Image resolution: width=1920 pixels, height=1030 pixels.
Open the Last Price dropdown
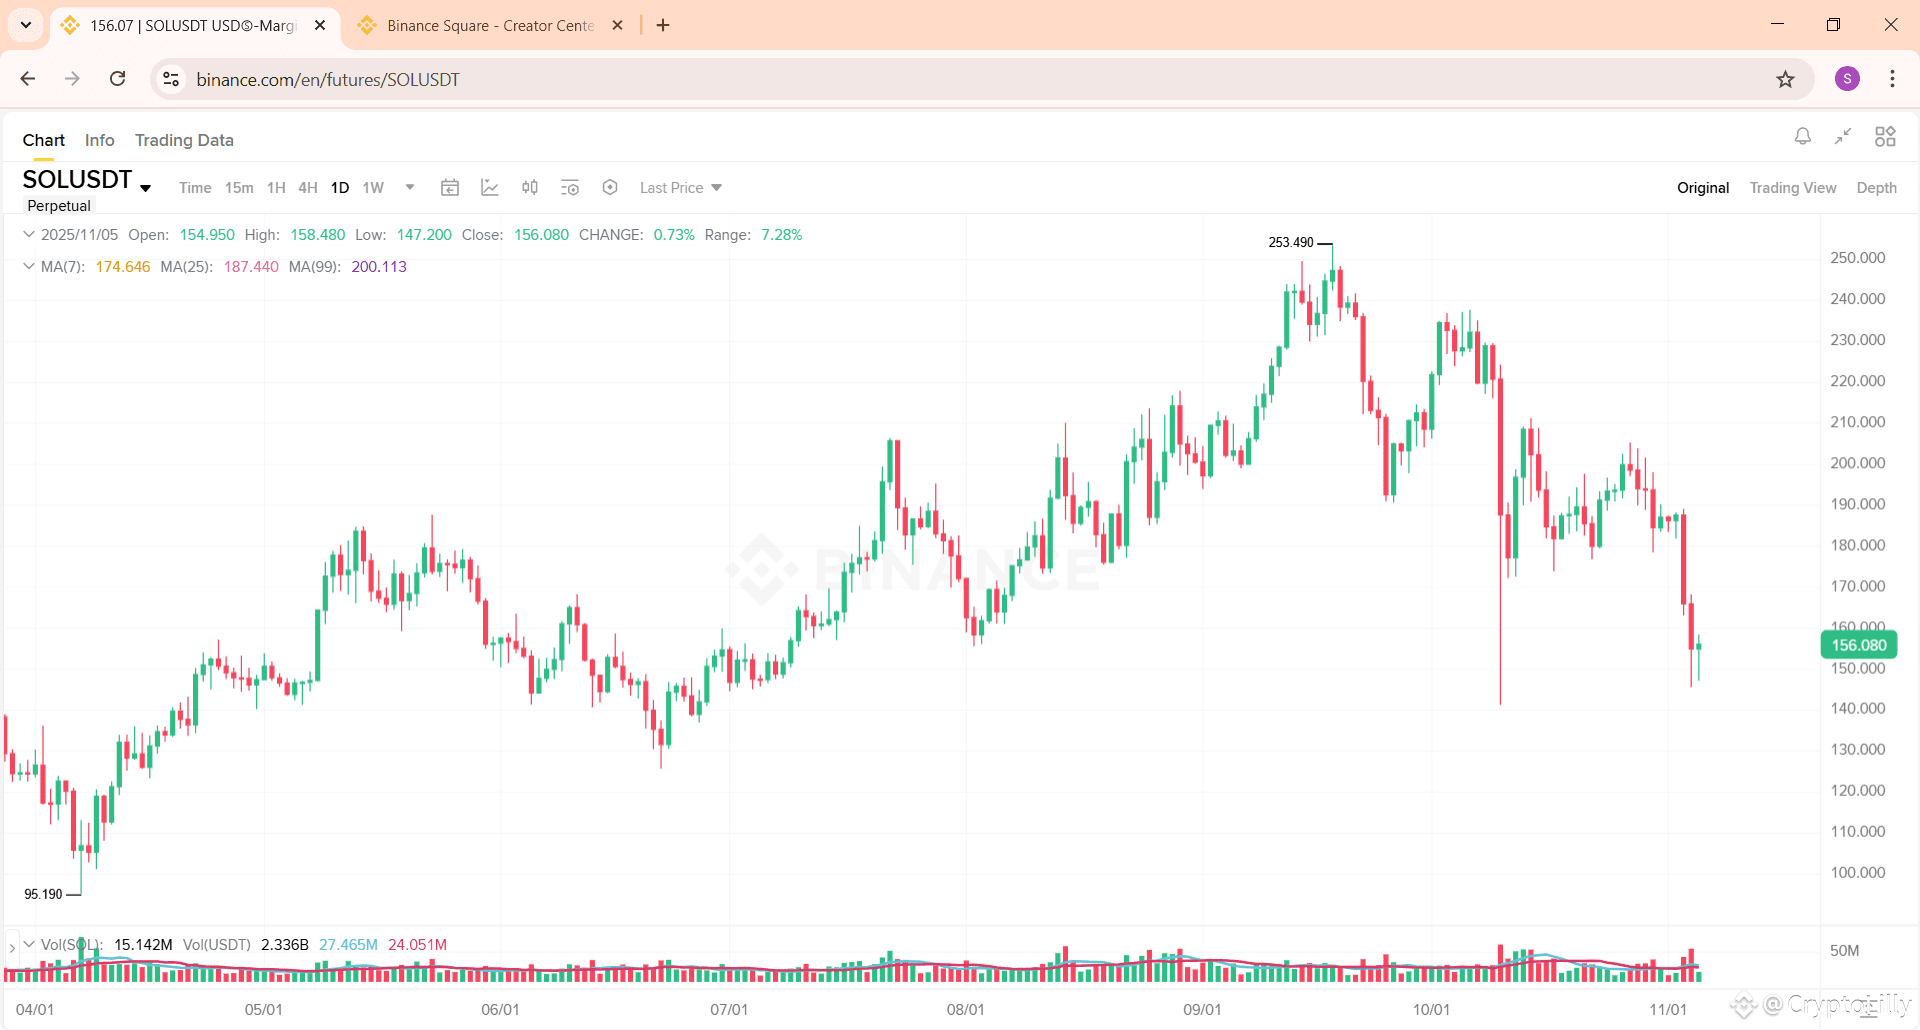point(681,187)
